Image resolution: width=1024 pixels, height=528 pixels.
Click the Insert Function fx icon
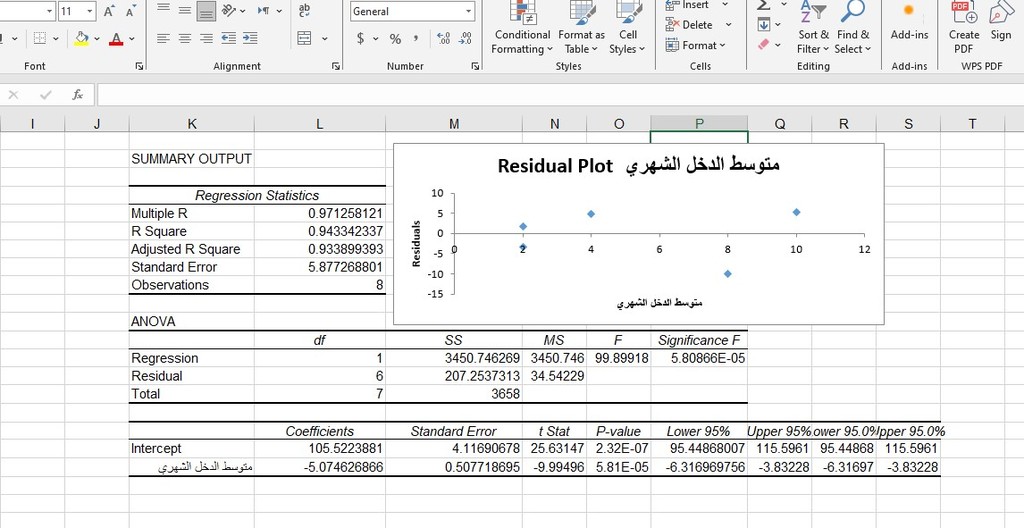coord(77,95)
